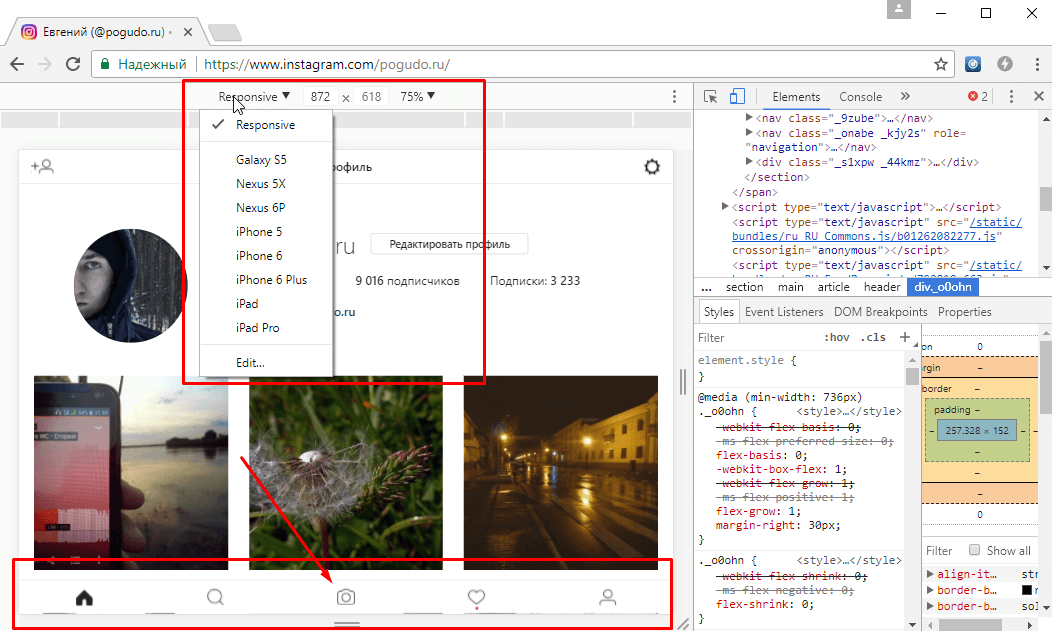Add new style rule plus icon
The image size is (1052, 631).
[905, 337]
